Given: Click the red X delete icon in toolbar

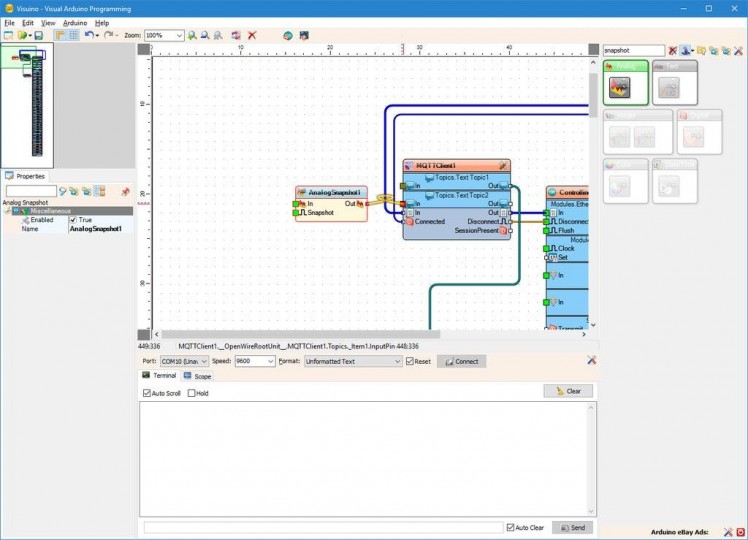Looking at the screenshot, I should 252,35.
